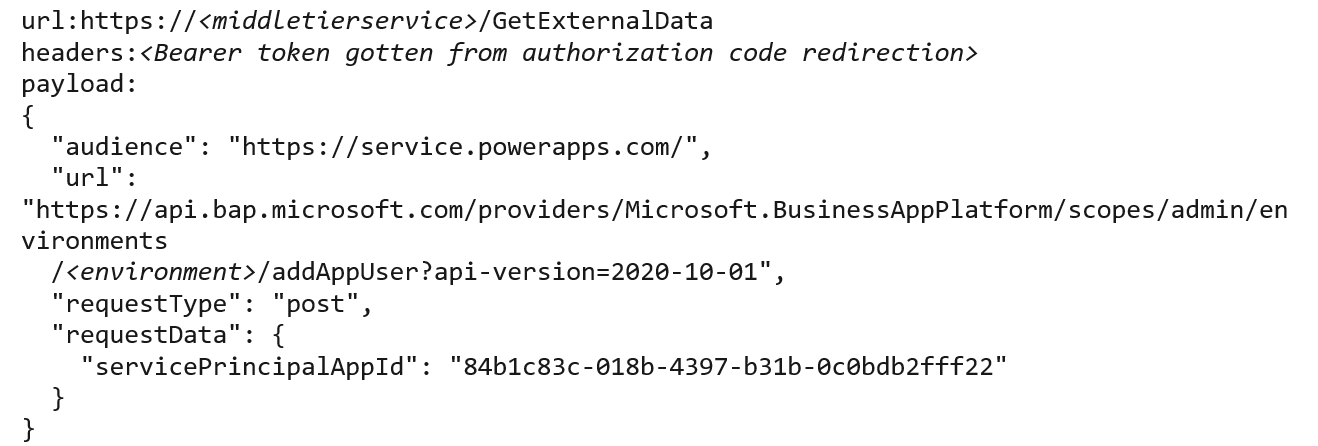Click the final closing curly brace
Image resolution: width=1318 pixels, height=446 pixels.
click(x=28, y=430)
